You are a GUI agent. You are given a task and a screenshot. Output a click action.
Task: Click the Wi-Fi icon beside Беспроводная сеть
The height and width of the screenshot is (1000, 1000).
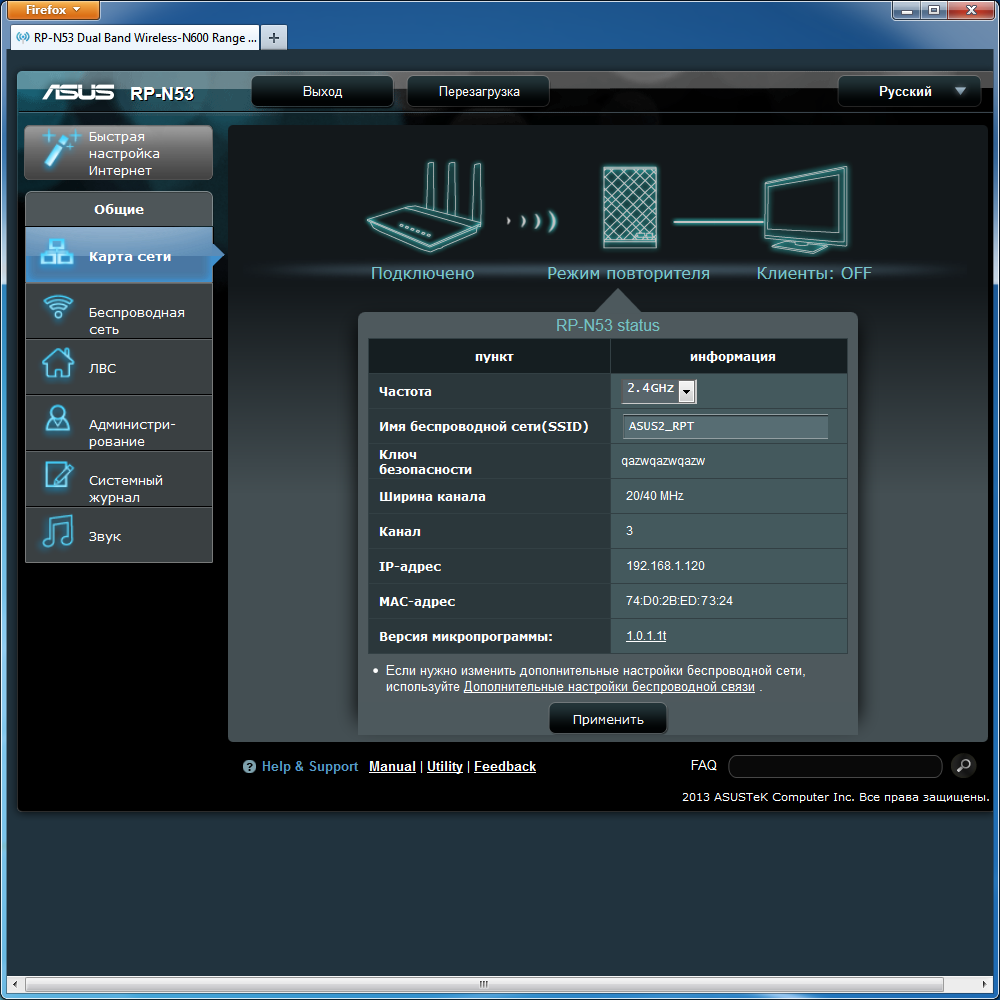[58, 307]
